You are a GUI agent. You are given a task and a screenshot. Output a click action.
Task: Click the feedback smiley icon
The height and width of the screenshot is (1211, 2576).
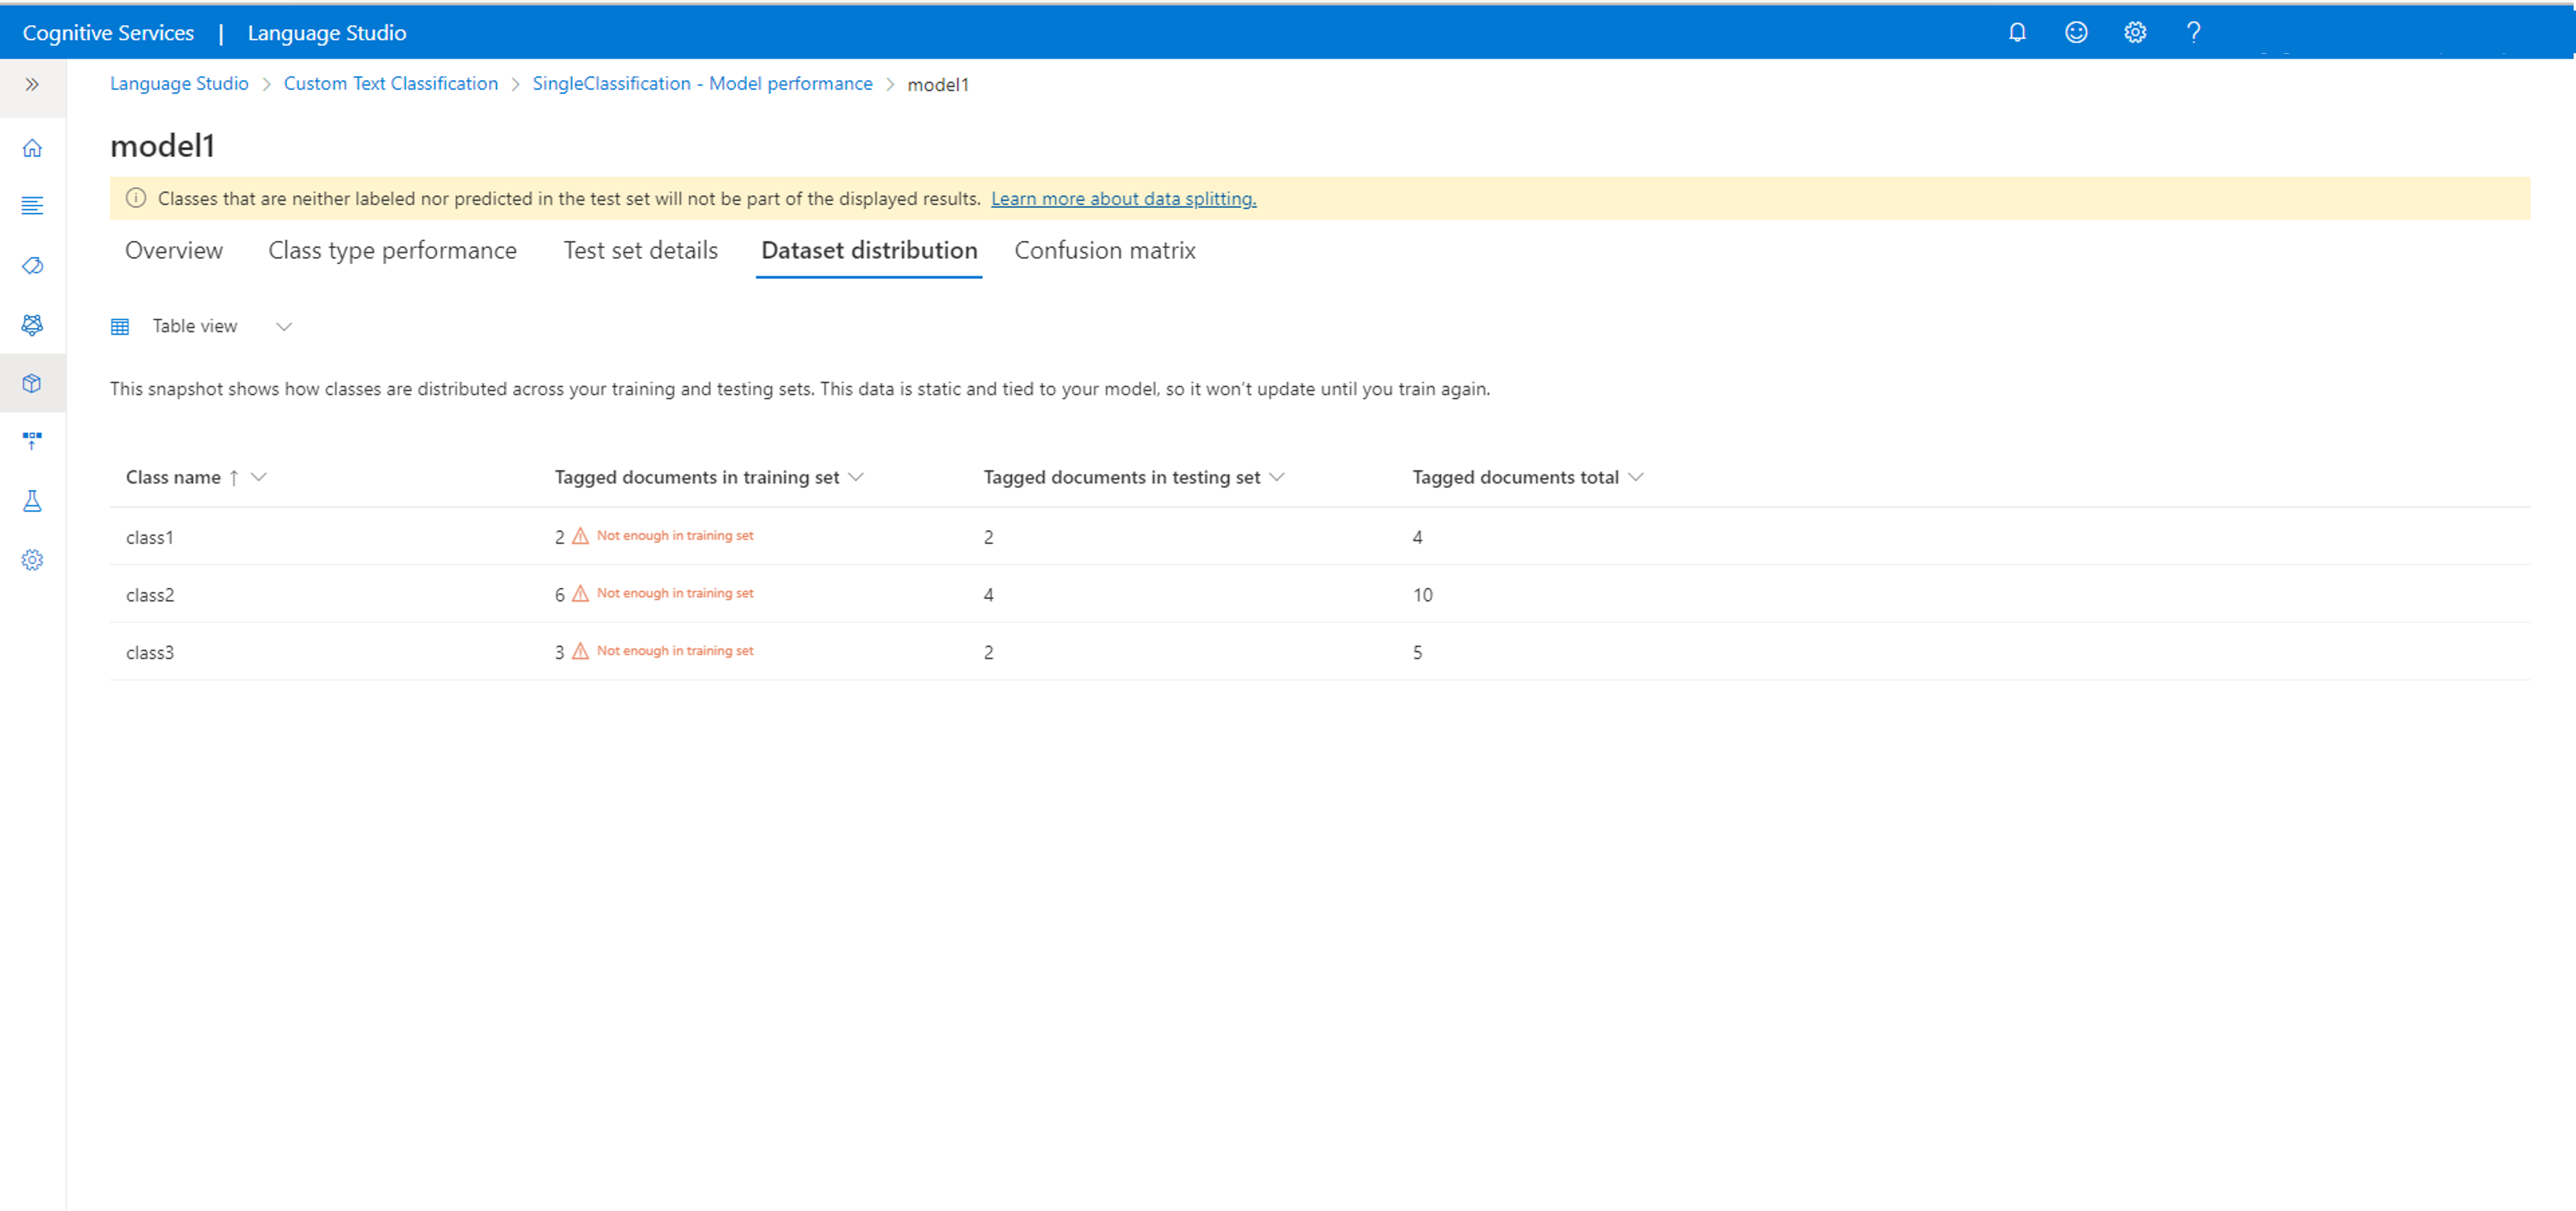tap(2076, 33)
